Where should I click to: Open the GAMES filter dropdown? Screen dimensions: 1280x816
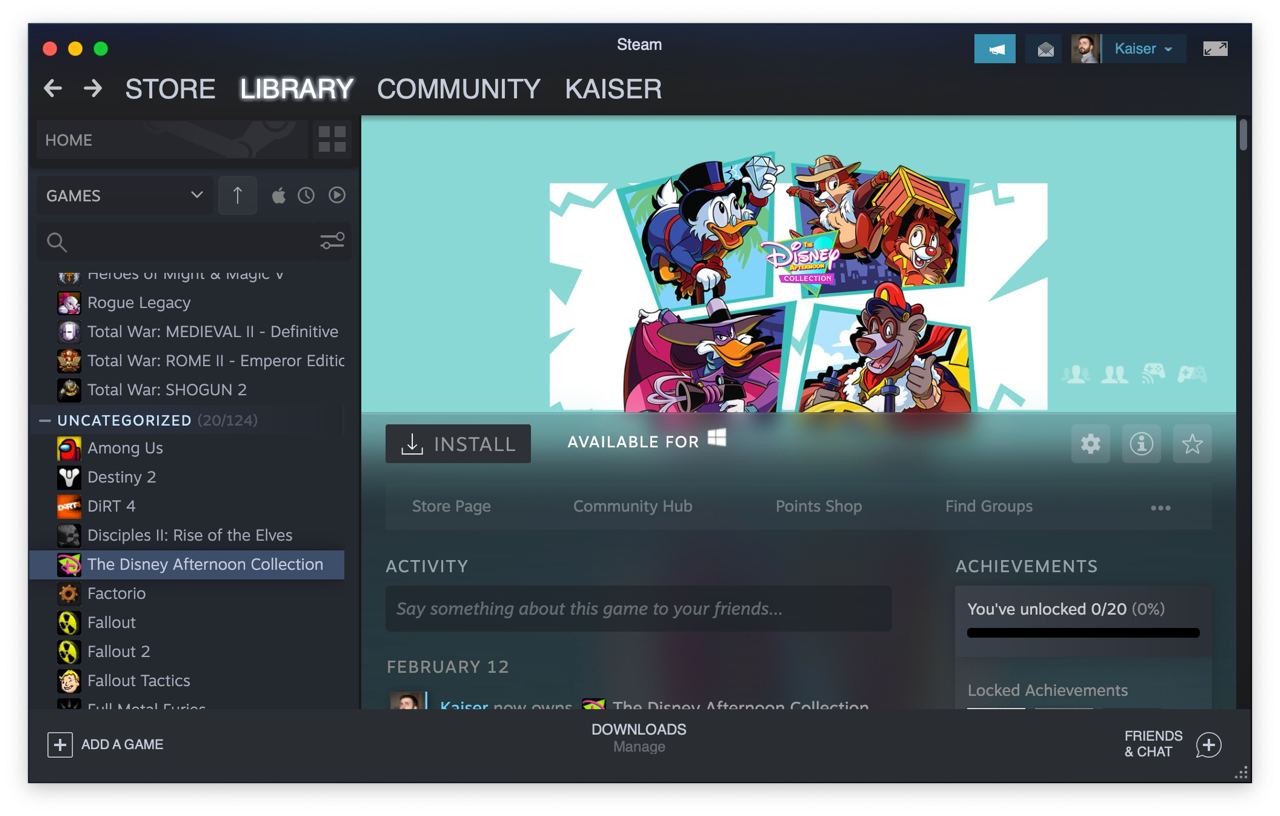(x=124, y=196)
